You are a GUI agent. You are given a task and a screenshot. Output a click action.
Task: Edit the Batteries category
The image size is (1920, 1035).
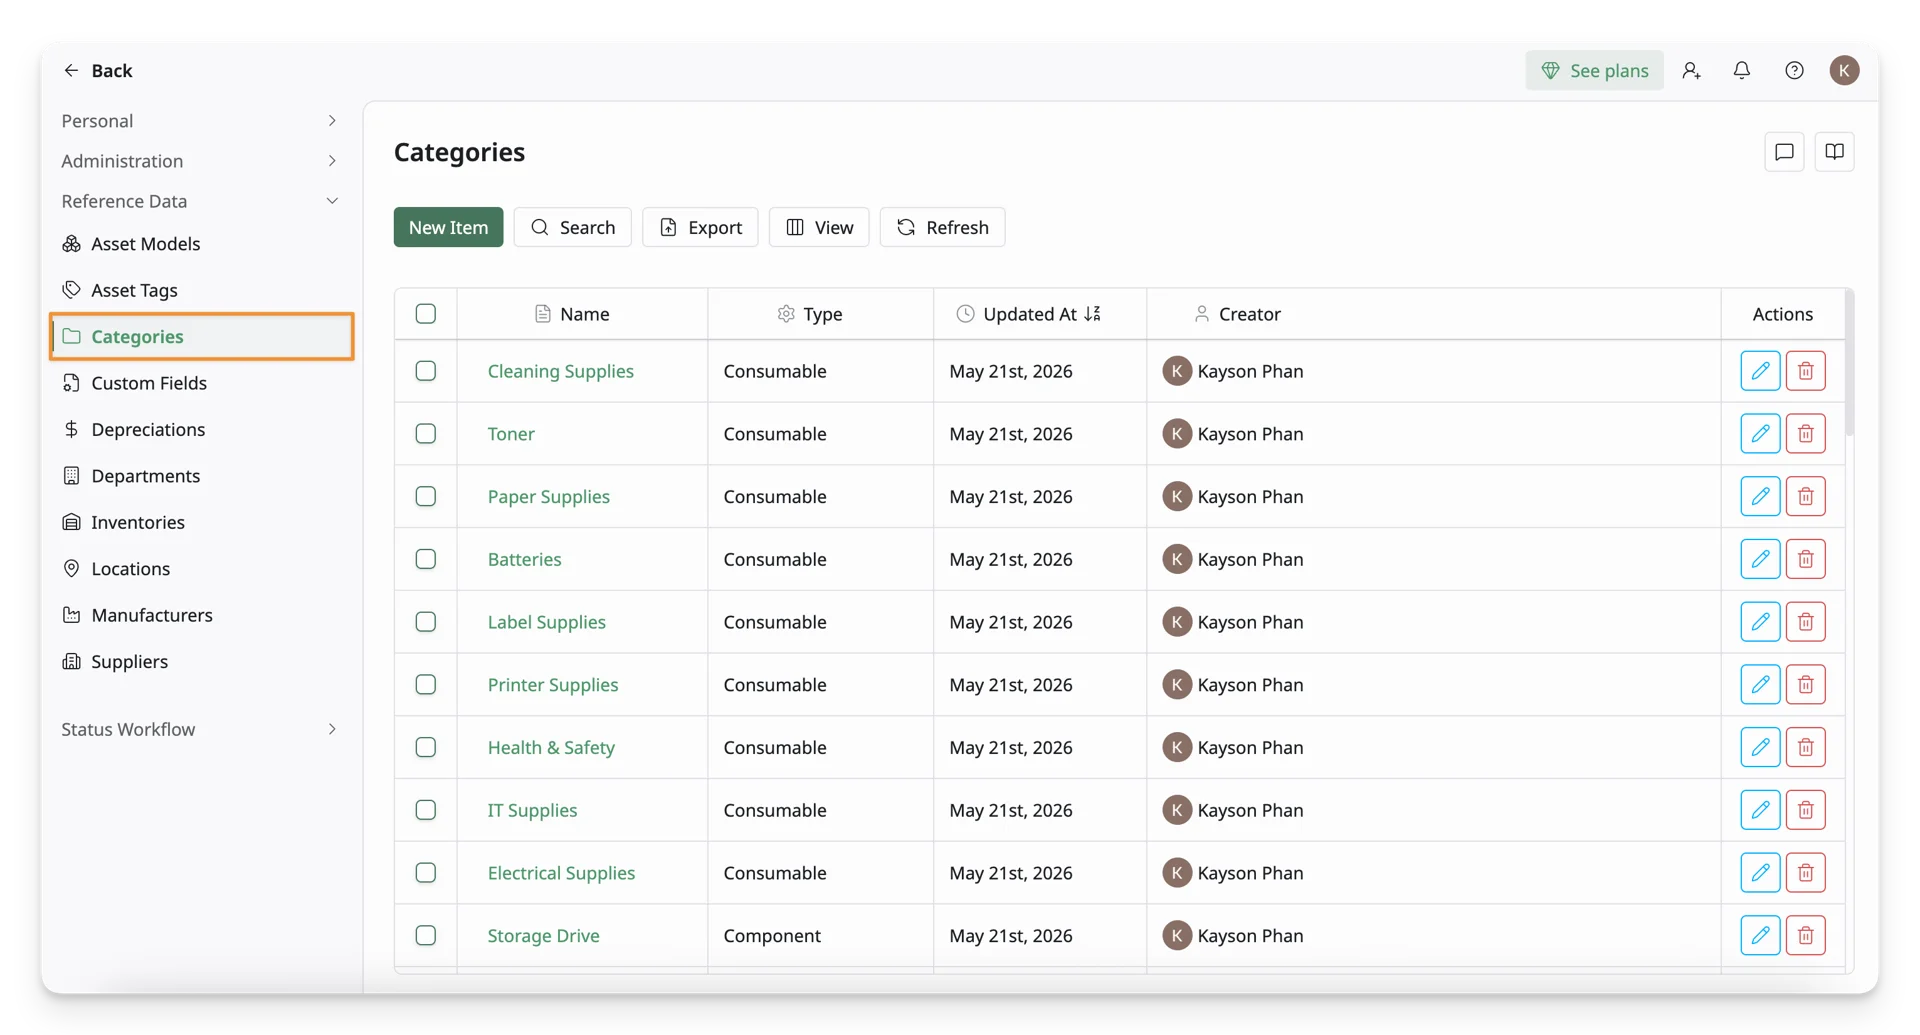click(x=1760, y=559)
